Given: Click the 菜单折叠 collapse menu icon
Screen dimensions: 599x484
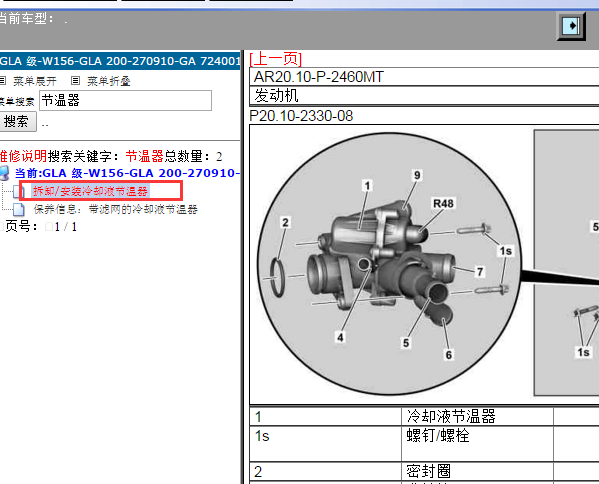Looking at the screenshot, I should [x=75, y=81].
